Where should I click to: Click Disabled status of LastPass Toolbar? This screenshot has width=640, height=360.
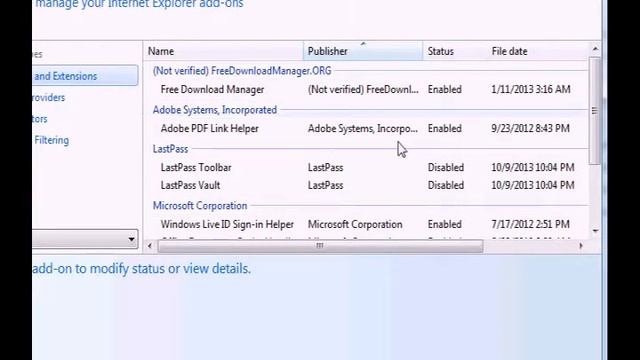[446, 167]
